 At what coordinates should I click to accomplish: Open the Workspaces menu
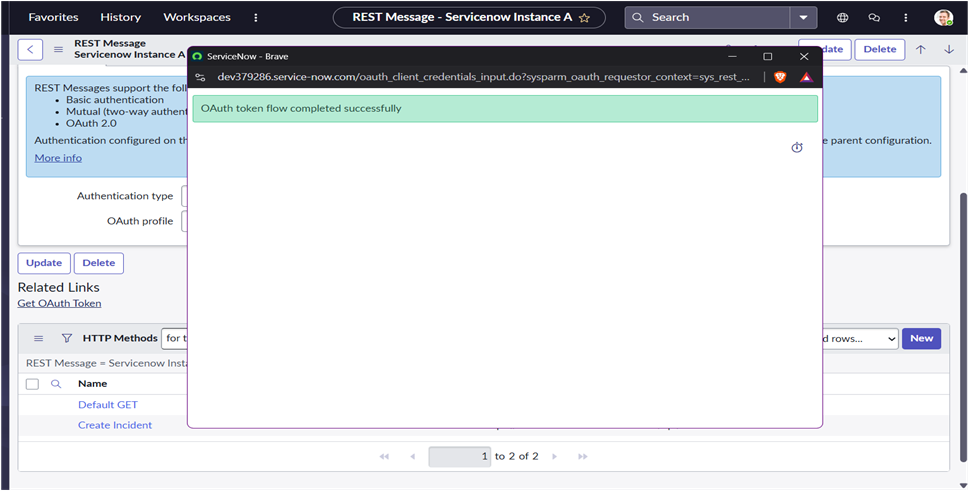(197, 17)
